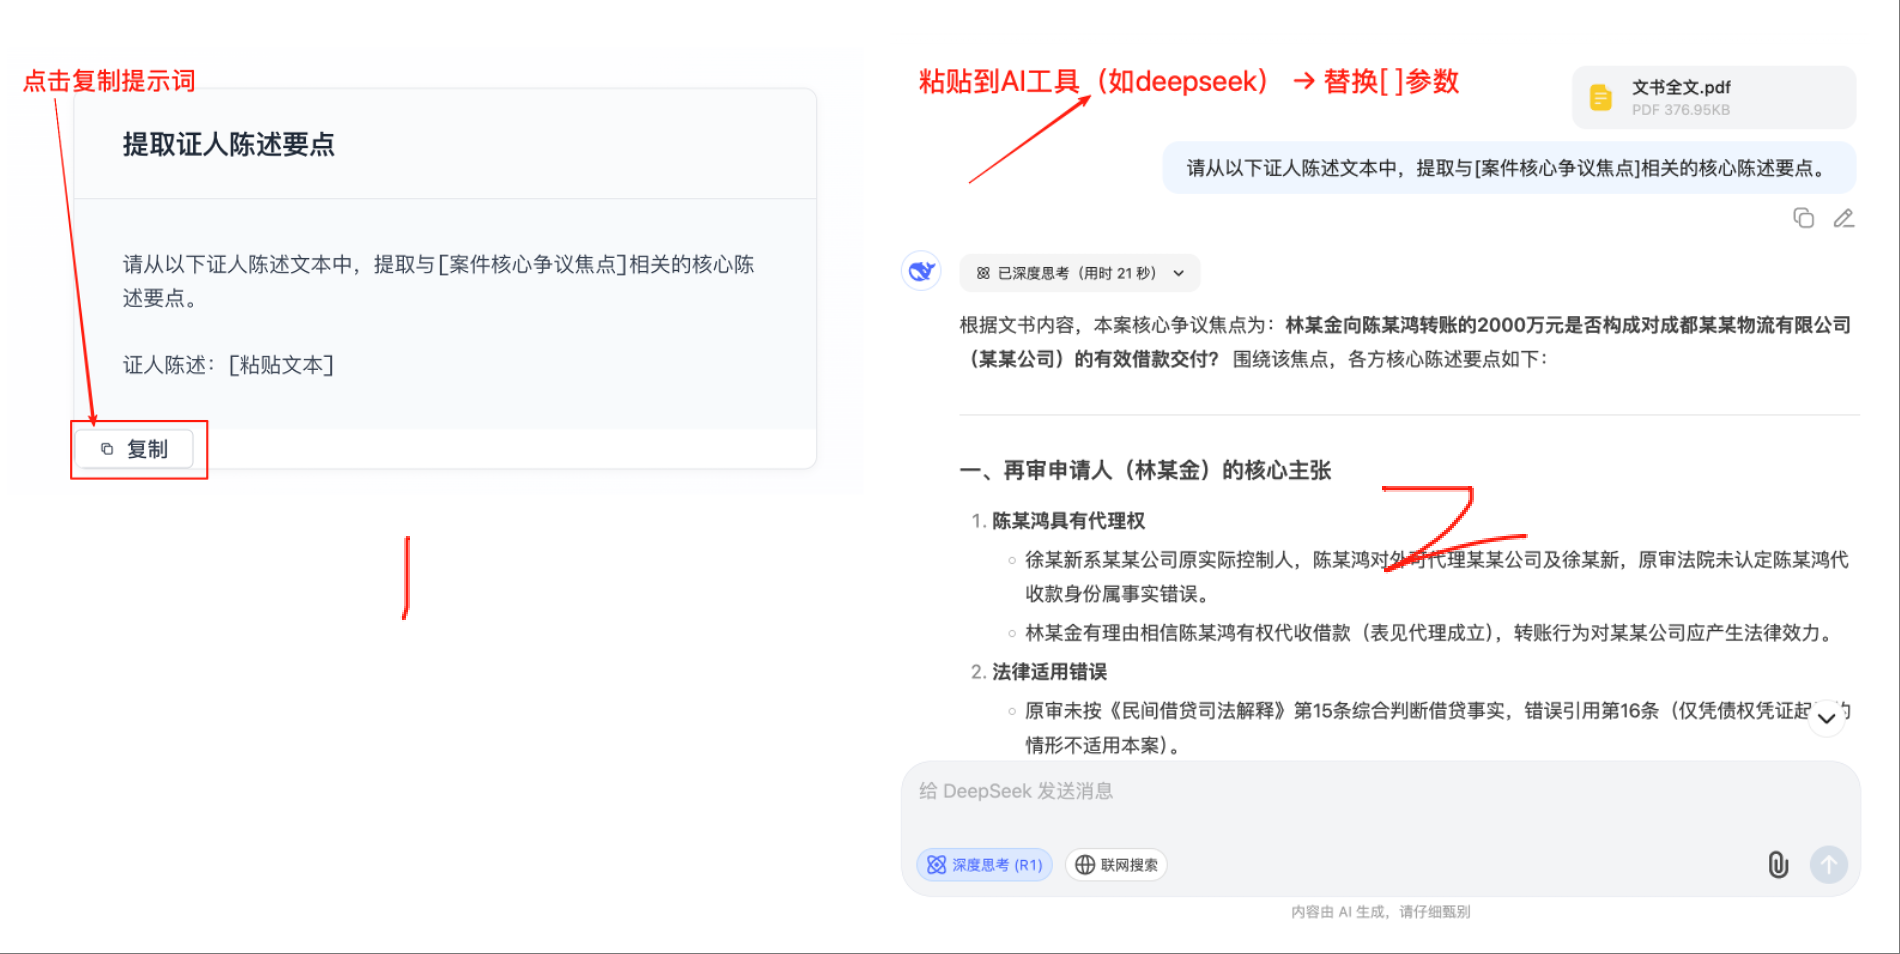Click the chevron next to 已深度思考

(x=1178, y=272)
